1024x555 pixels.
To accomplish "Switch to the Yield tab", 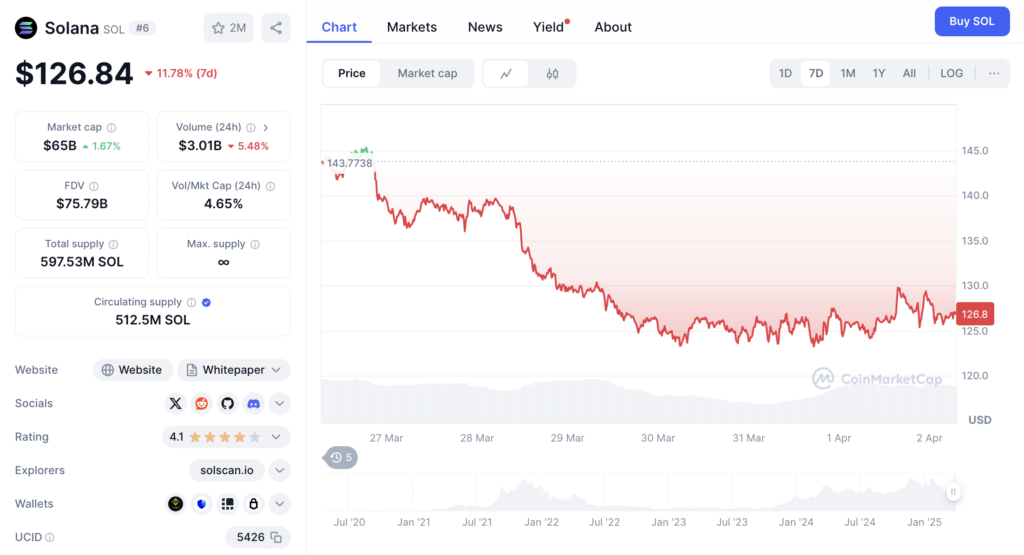I will [549, 27].
